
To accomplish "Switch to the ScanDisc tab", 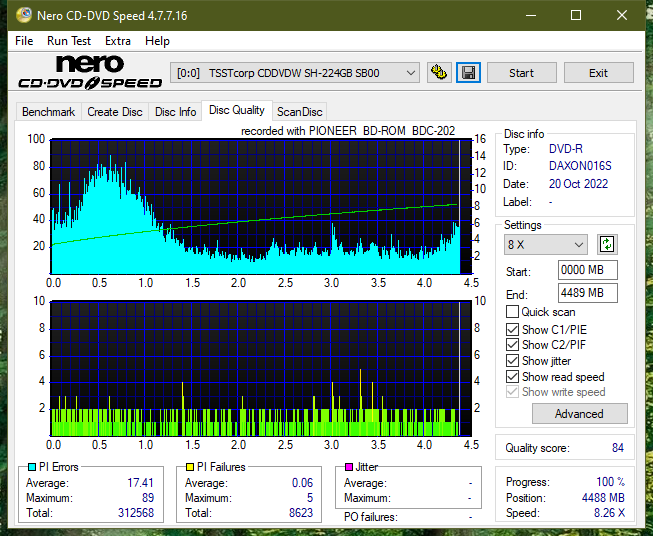I will point(300,112).
